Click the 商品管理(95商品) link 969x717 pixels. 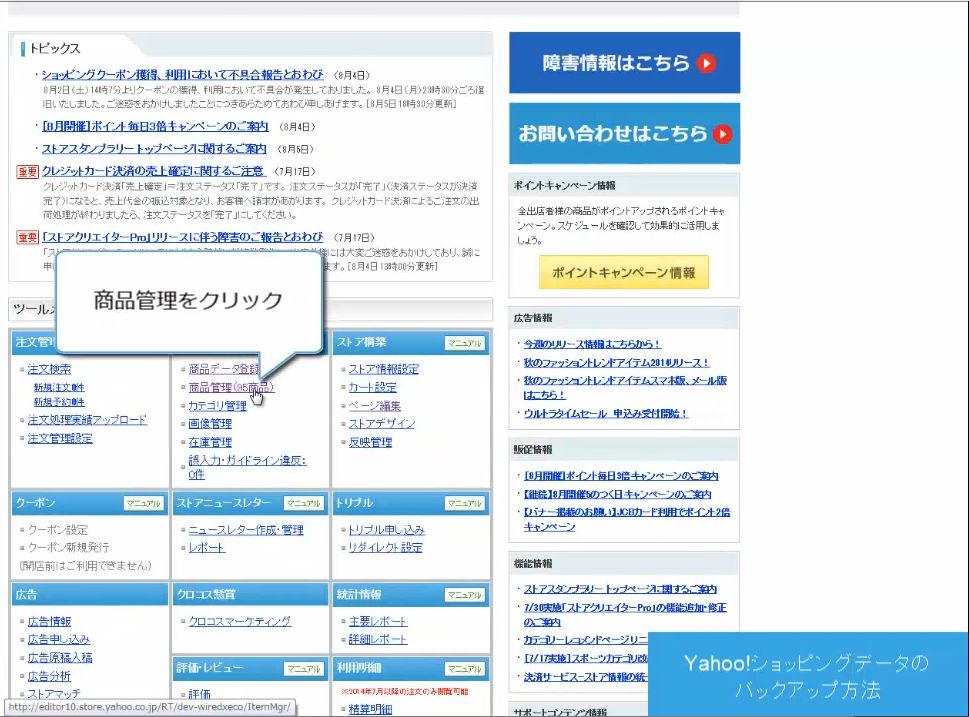[231, 387]
